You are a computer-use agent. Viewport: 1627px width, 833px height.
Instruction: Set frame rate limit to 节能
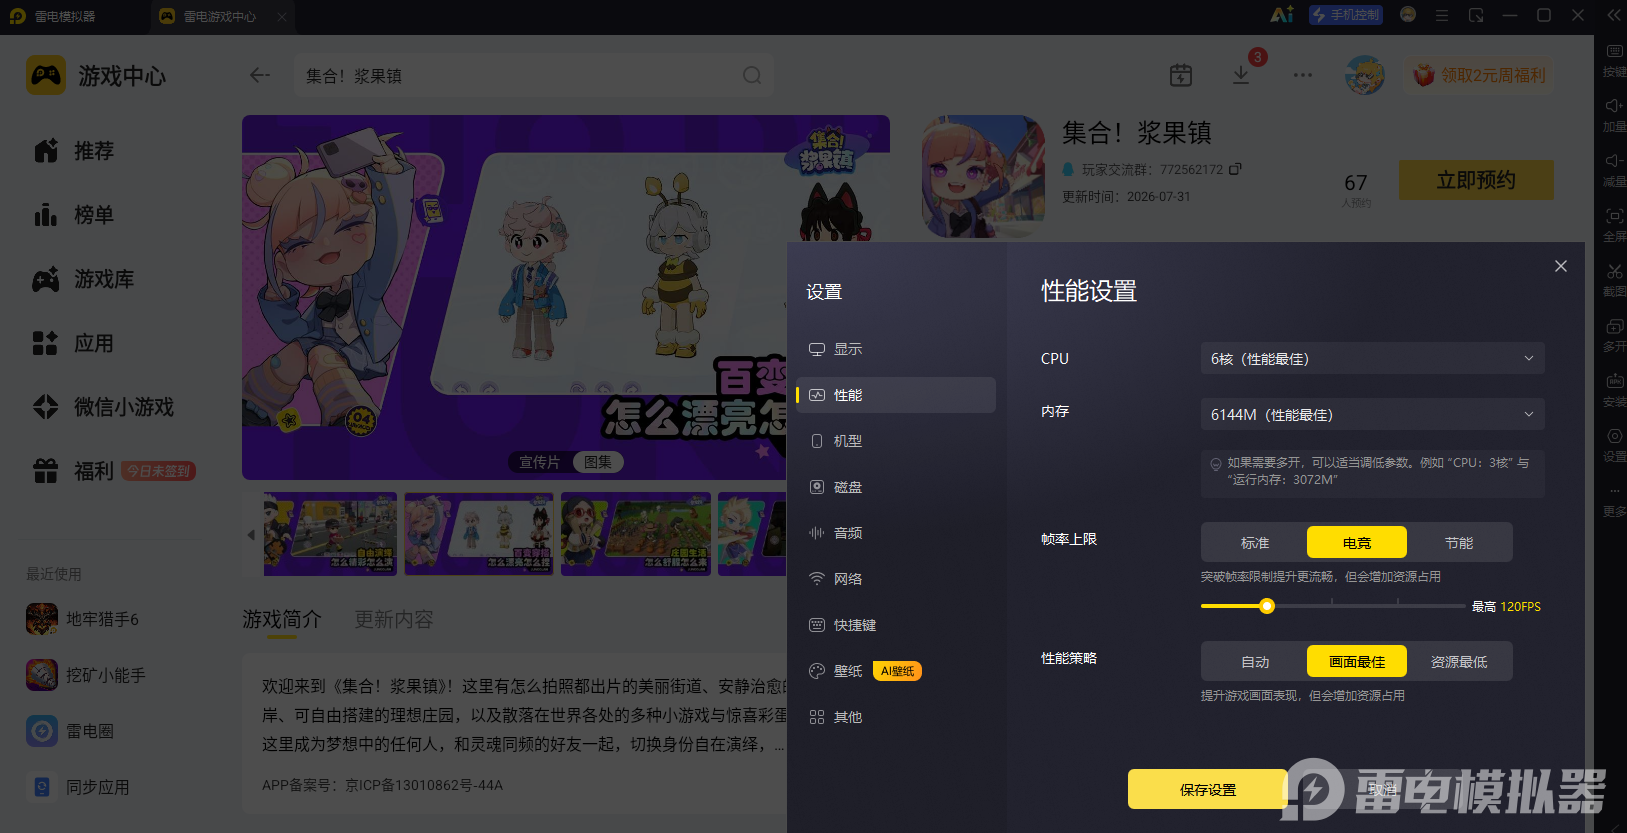point(1459,542)
